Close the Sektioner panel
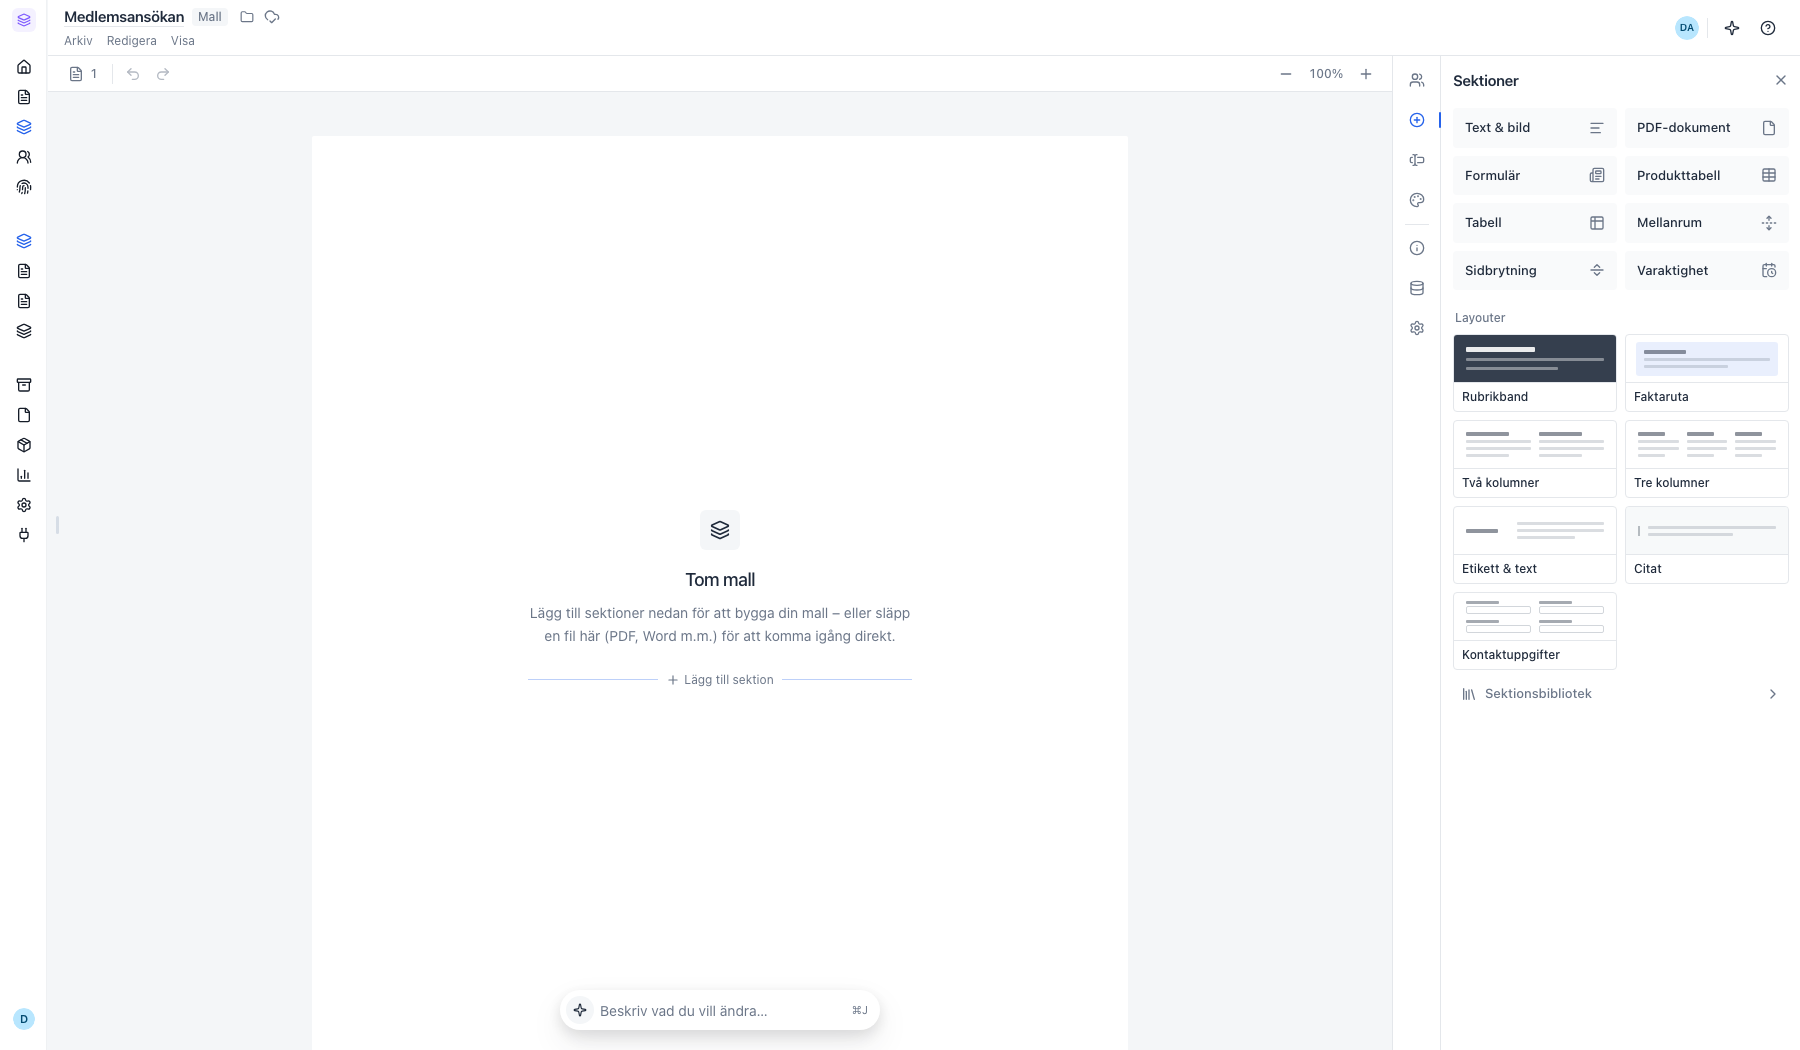Viewport: 1800px width, 1050px height. (x=1781, y=80)
